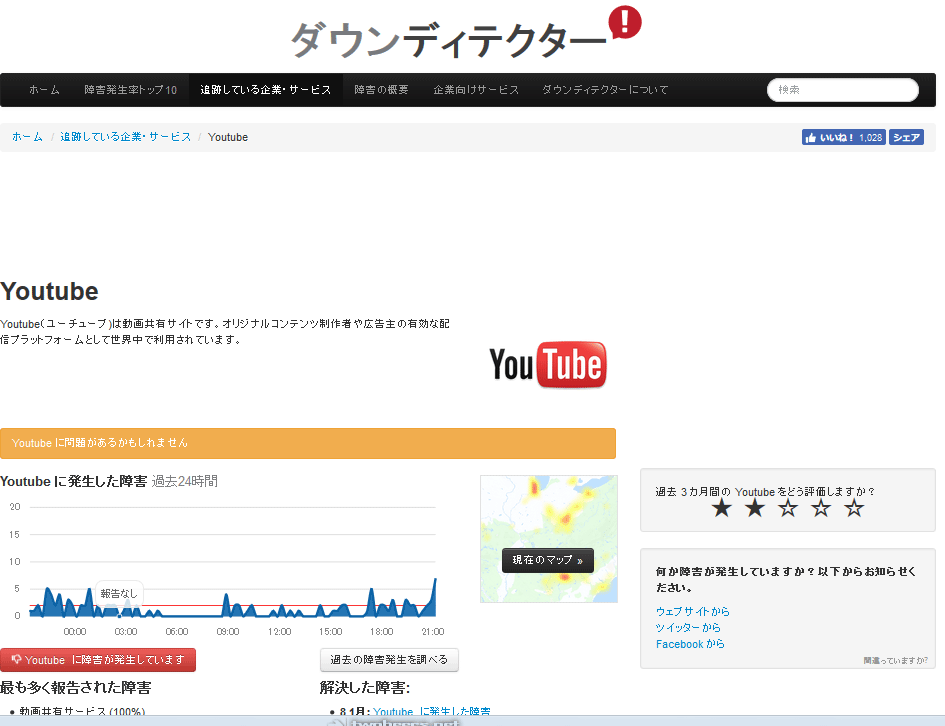This screenshot has width=945, height=726.
Task: Rate Youtube with the second star
Action: coord(755,509)
